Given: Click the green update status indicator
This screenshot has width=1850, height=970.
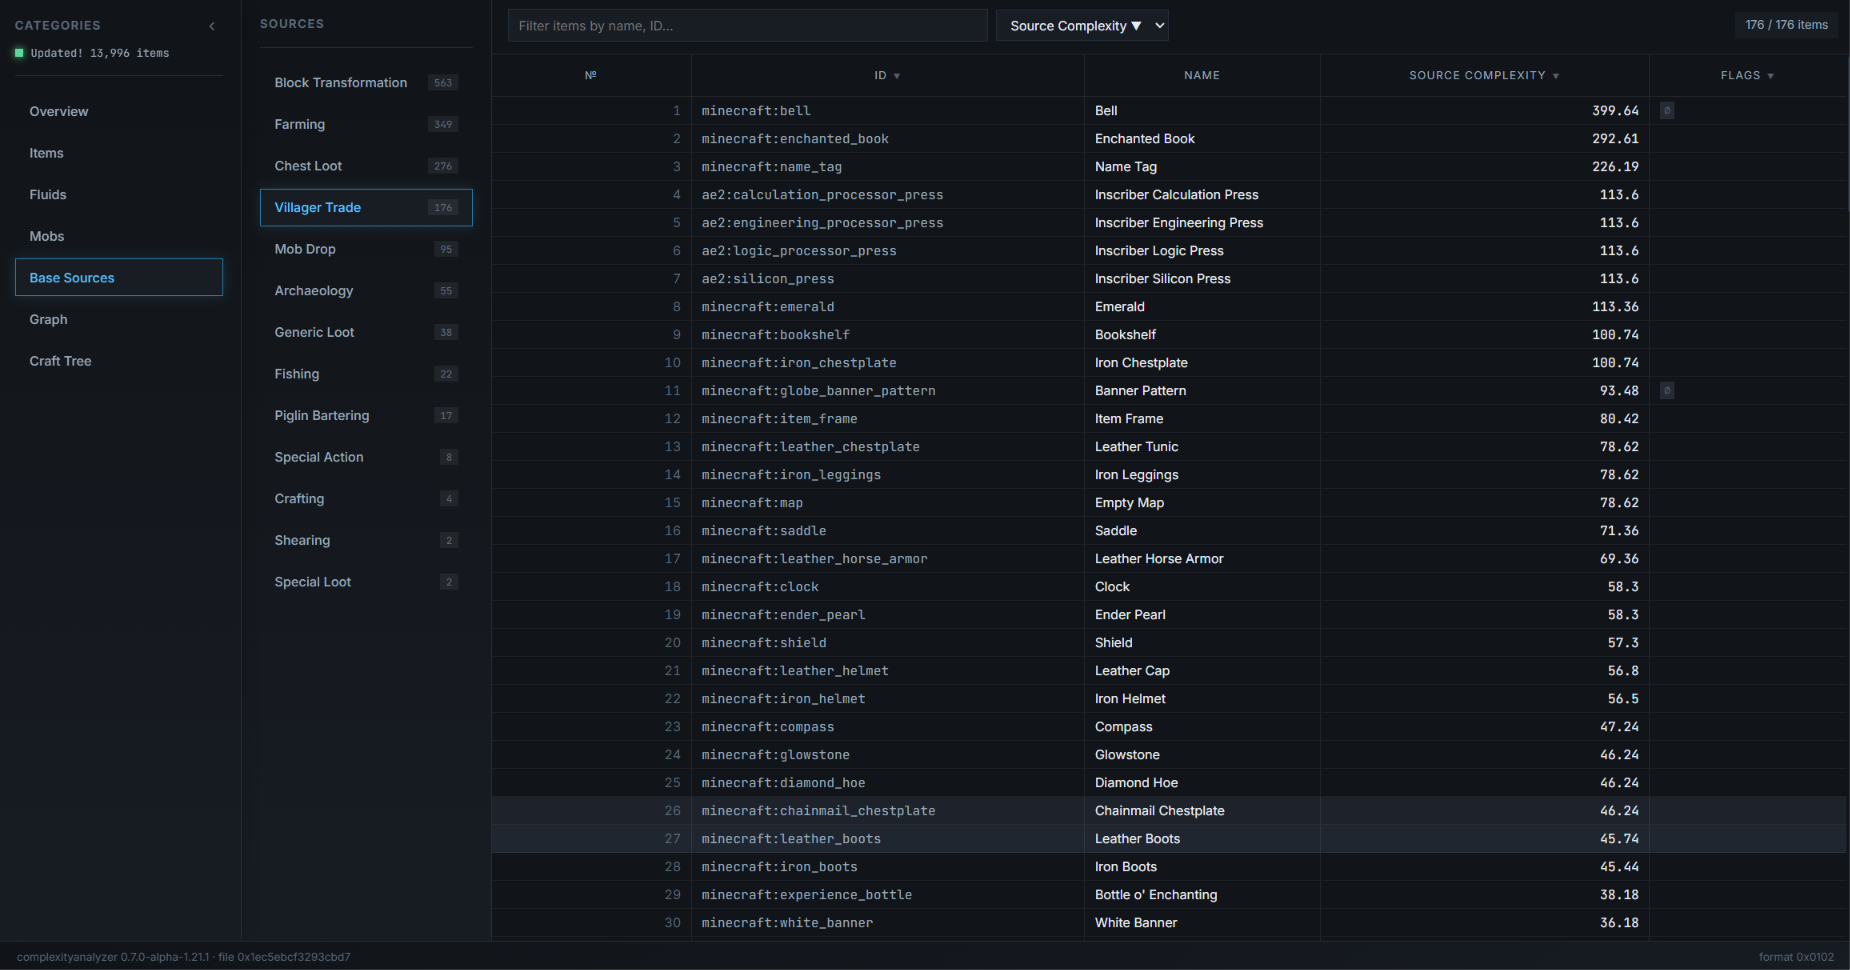Looking at the screenshot, I should [x=19, y=53].
